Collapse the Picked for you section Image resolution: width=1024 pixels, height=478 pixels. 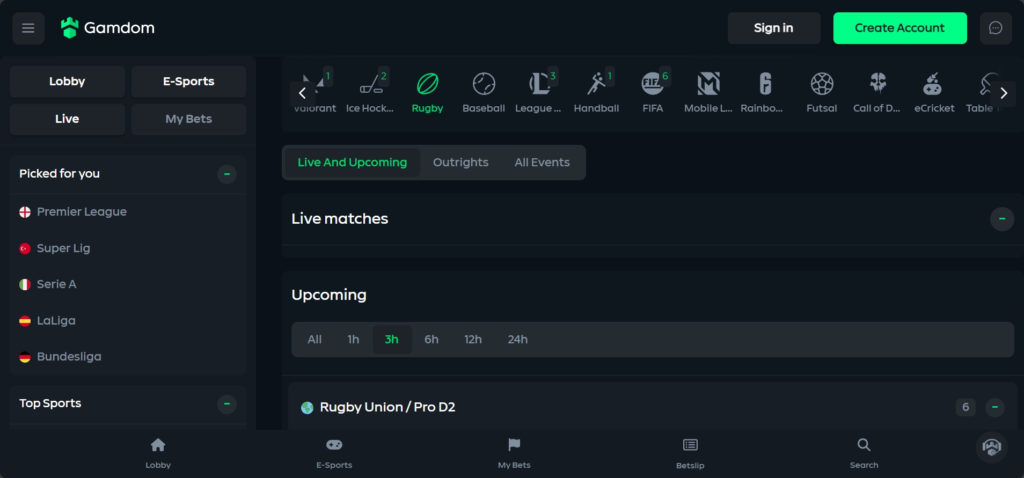point(227,174)
